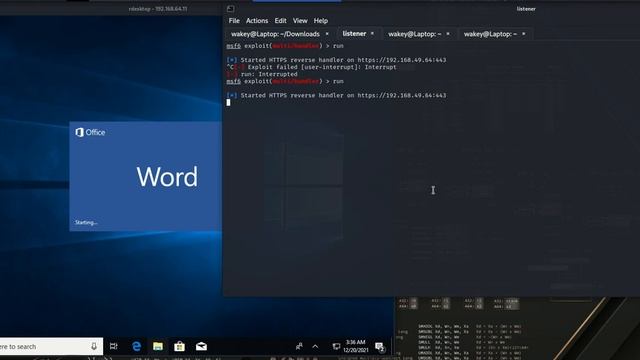
Task: Show hidden system tray icons
Action: tap(315, 347)
